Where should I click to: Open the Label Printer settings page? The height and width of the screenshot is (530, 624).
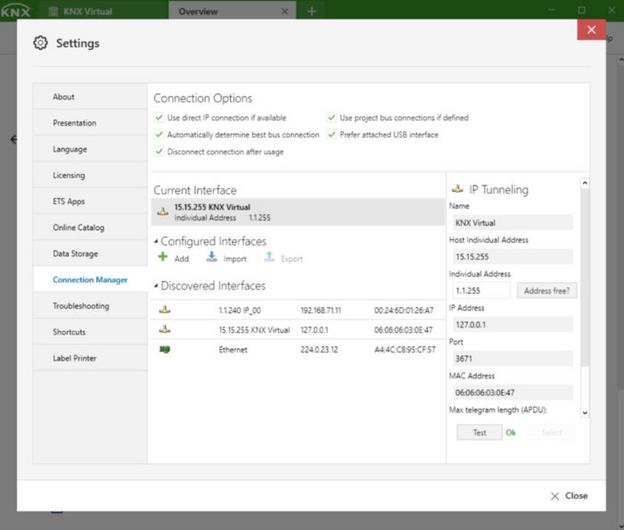(75, 358)
